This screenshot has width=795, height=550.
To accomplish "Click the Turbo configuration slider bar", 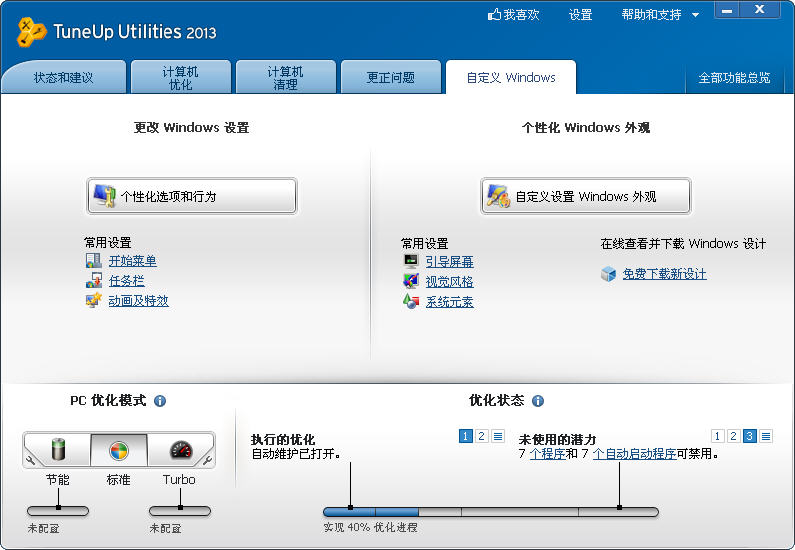I will [x=180, y=510].
